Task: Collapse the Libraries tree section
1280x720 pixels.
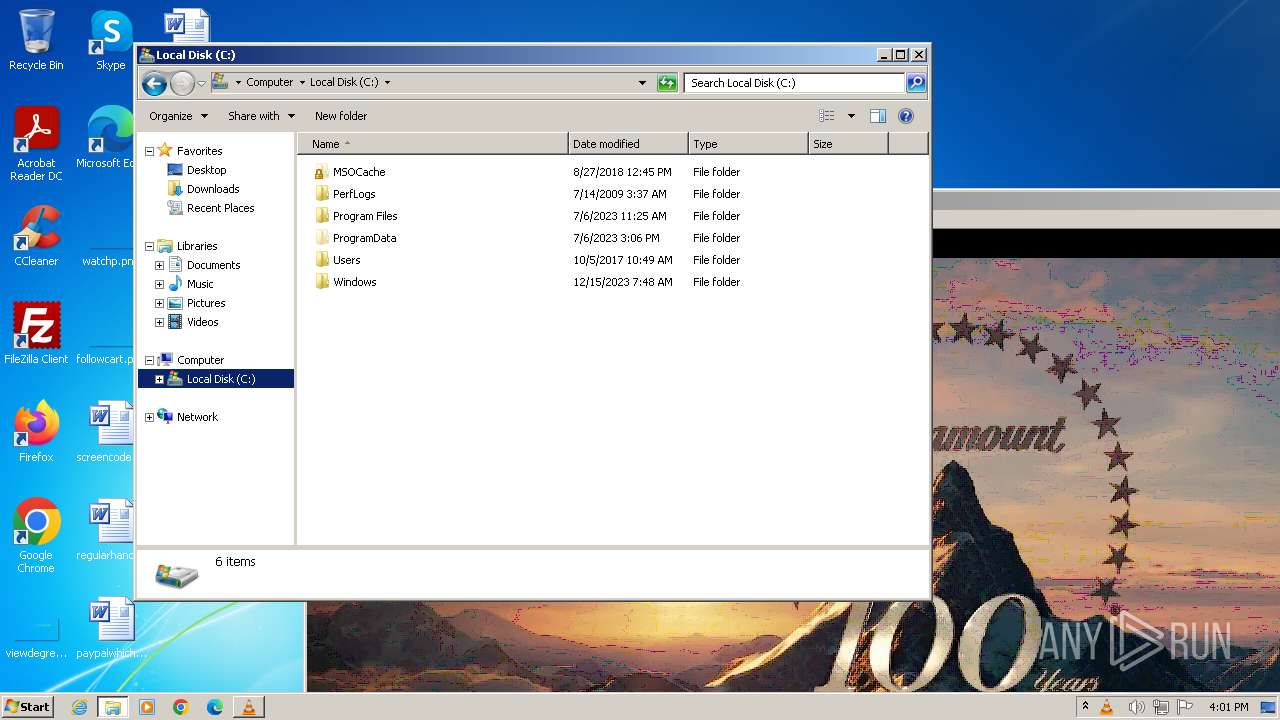Action: tap(150, 246)
